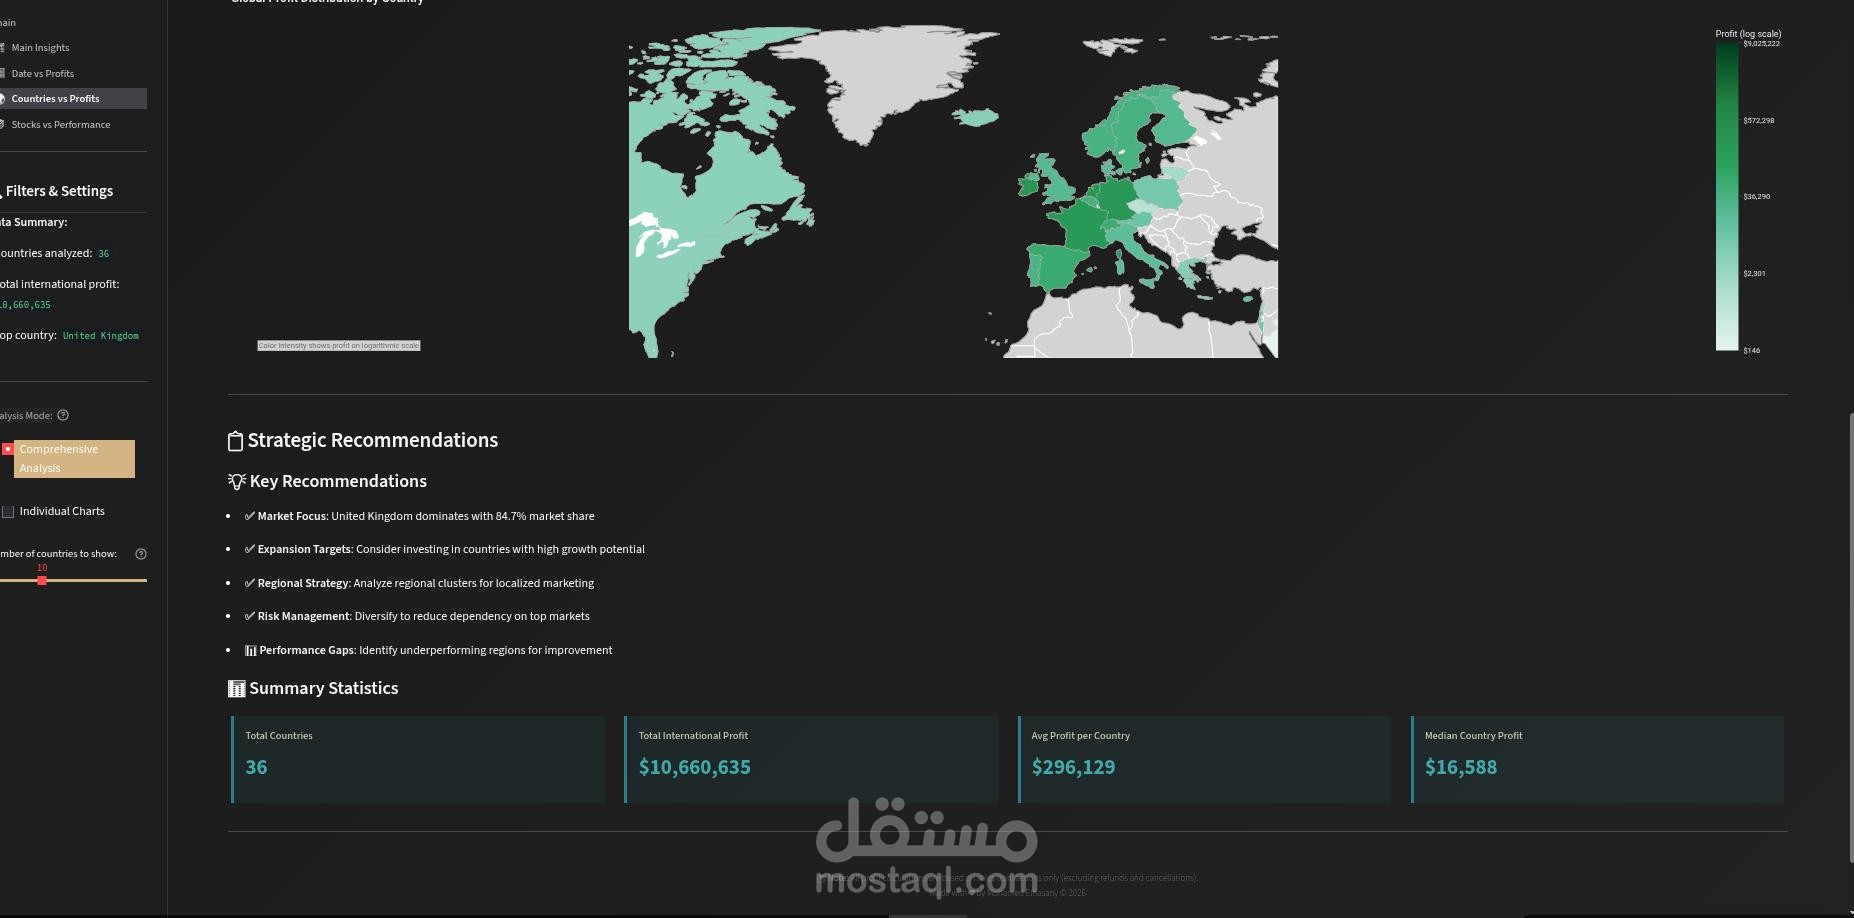Viewport: 1854px width, 918px height.
Task: Click the checkmark icon beside Market Focus
Action: tap(250, 516)
